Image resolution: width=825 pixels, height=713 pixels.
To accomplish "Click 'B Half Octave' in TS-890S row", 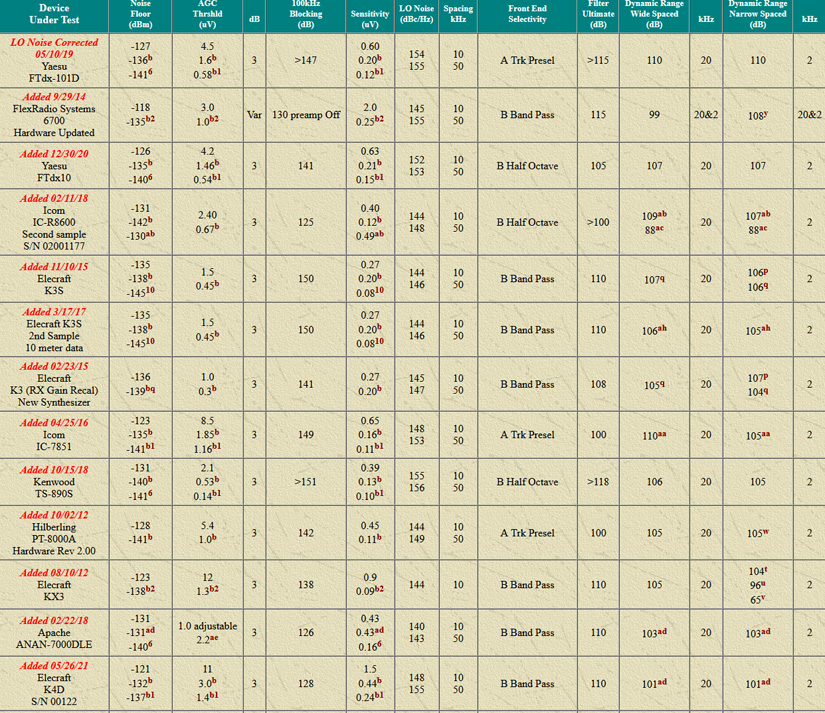I will 527,482.
